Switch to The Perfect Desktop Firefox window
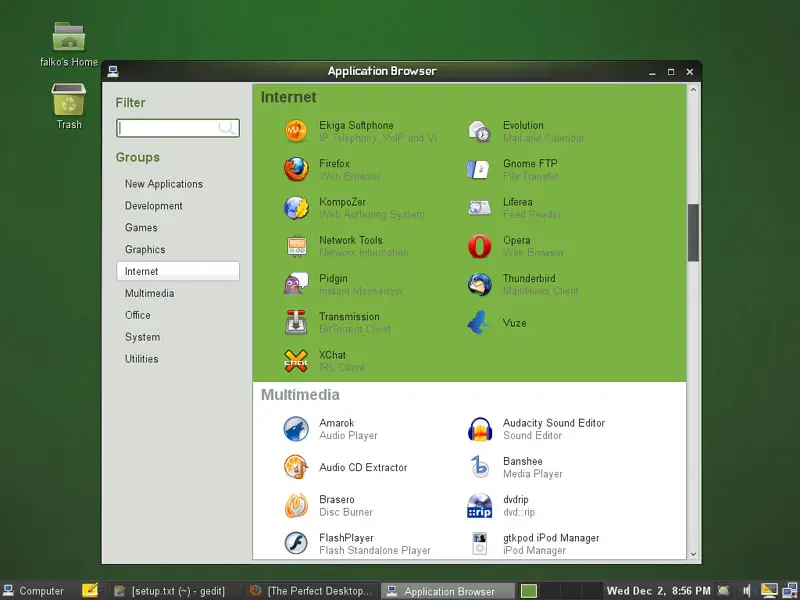This screenshot has height=600, width=800. (310, 591)
